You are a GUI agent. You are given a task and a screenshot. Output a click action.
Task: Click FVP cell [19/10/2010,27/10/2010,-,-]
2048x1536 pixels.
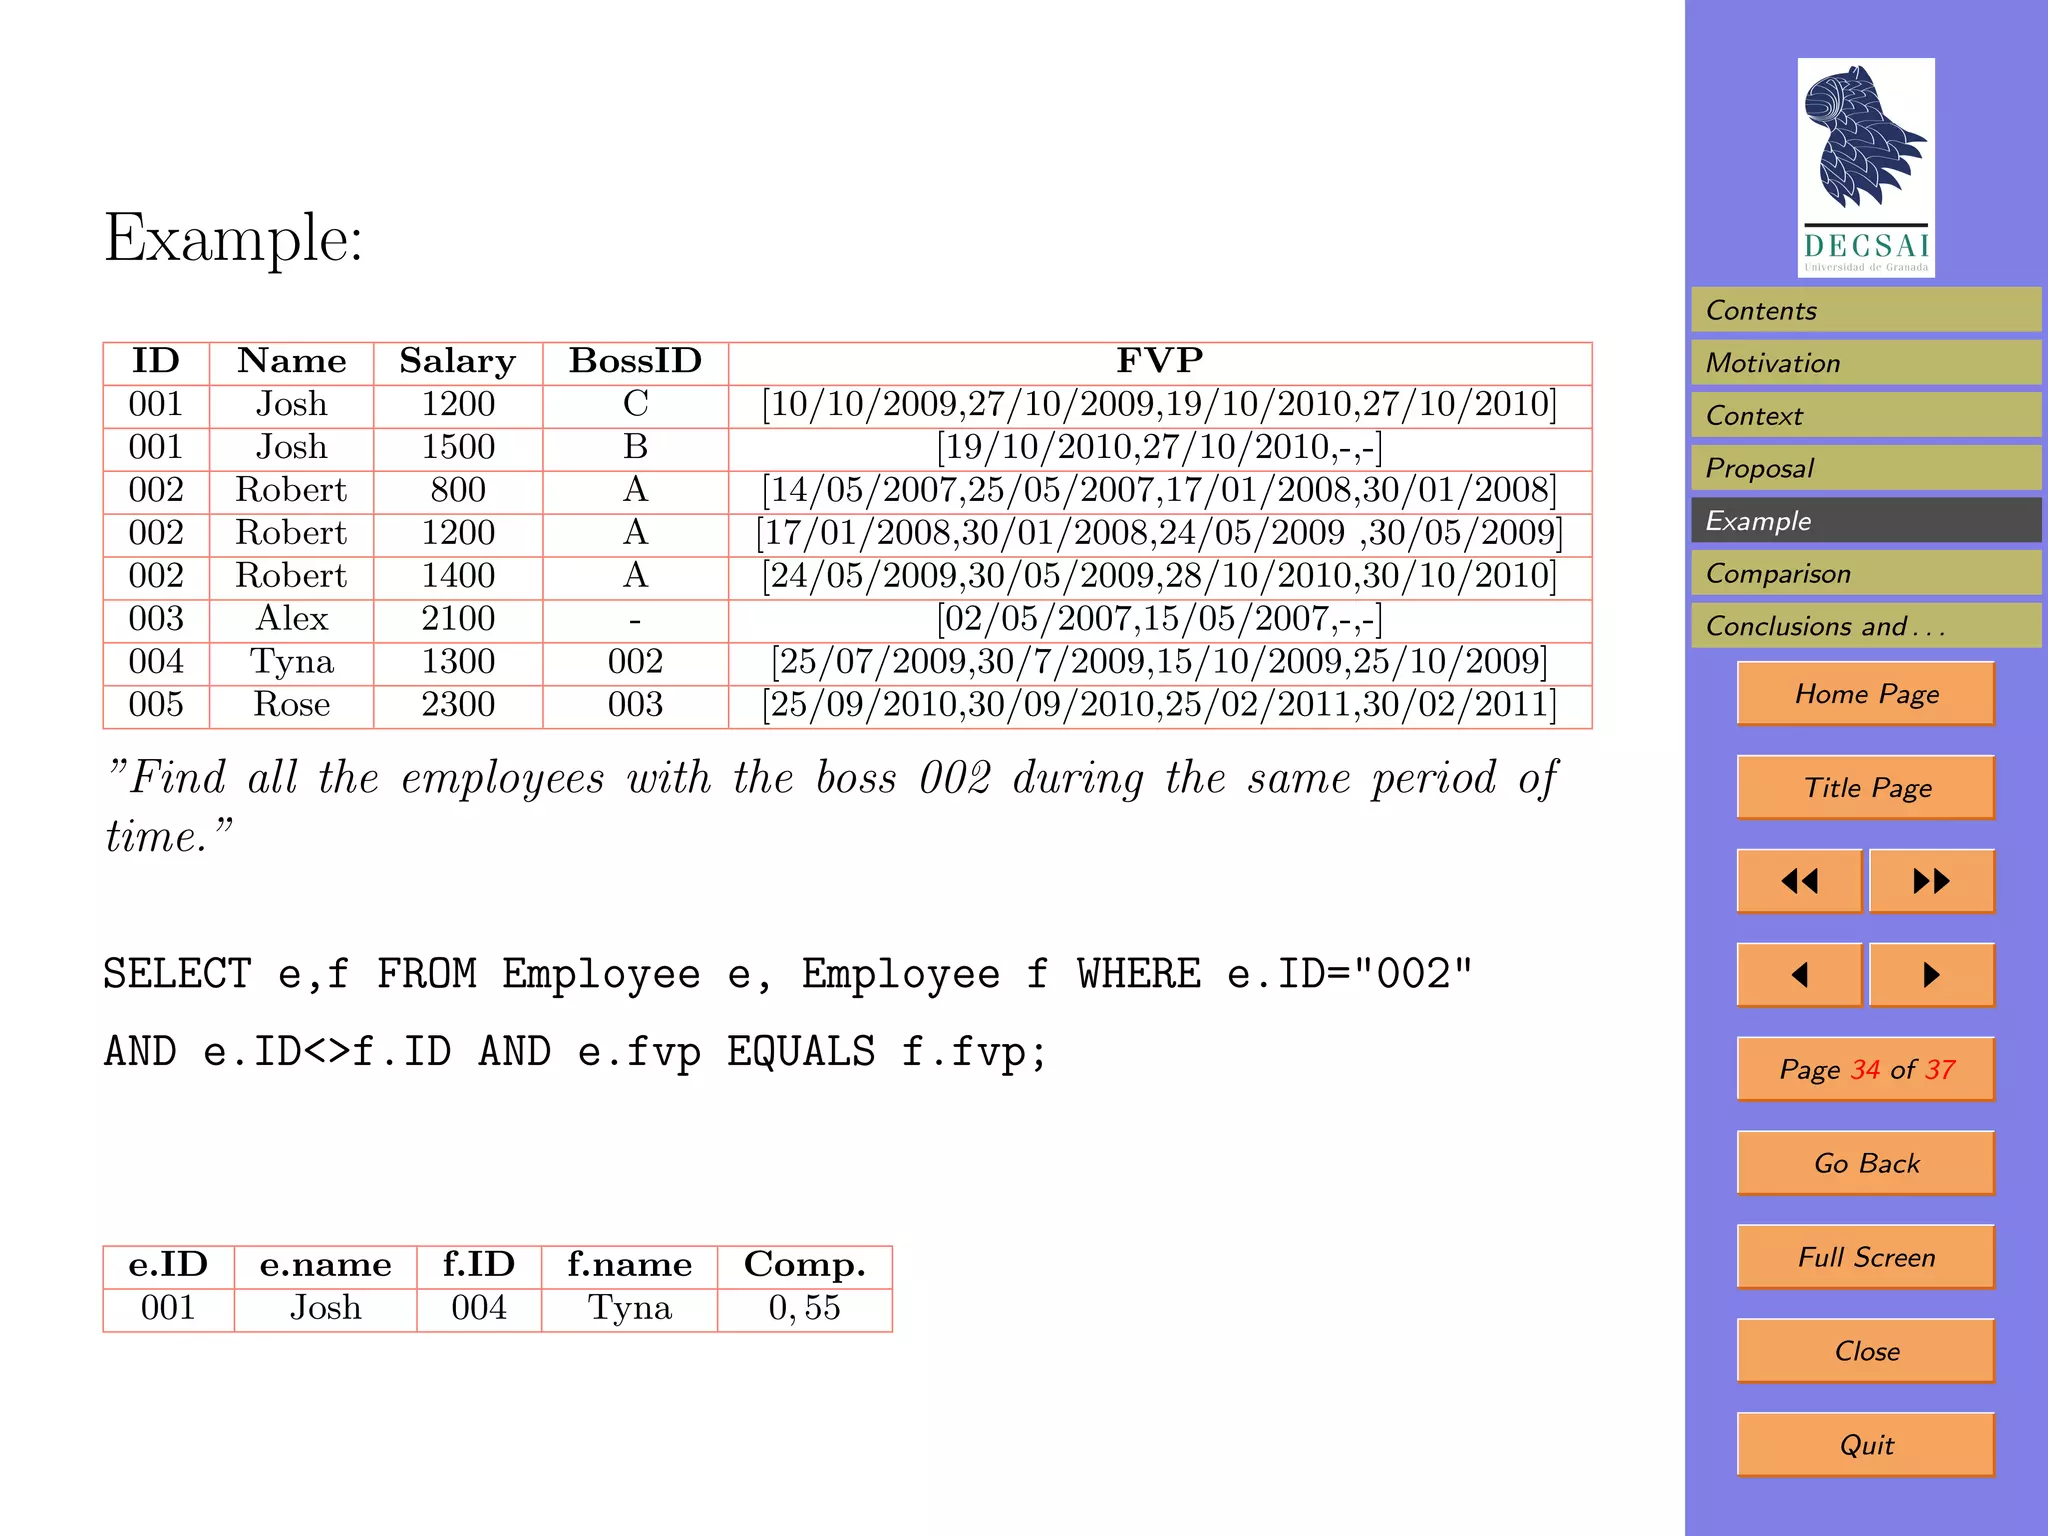click(x=1160, y=447)
